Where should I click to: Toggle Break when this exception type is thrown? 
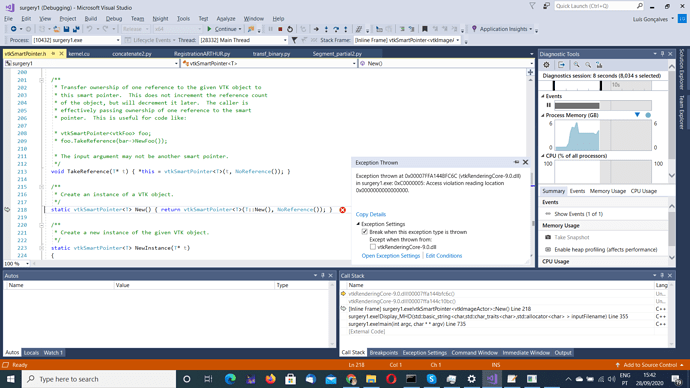click(364, 232)
